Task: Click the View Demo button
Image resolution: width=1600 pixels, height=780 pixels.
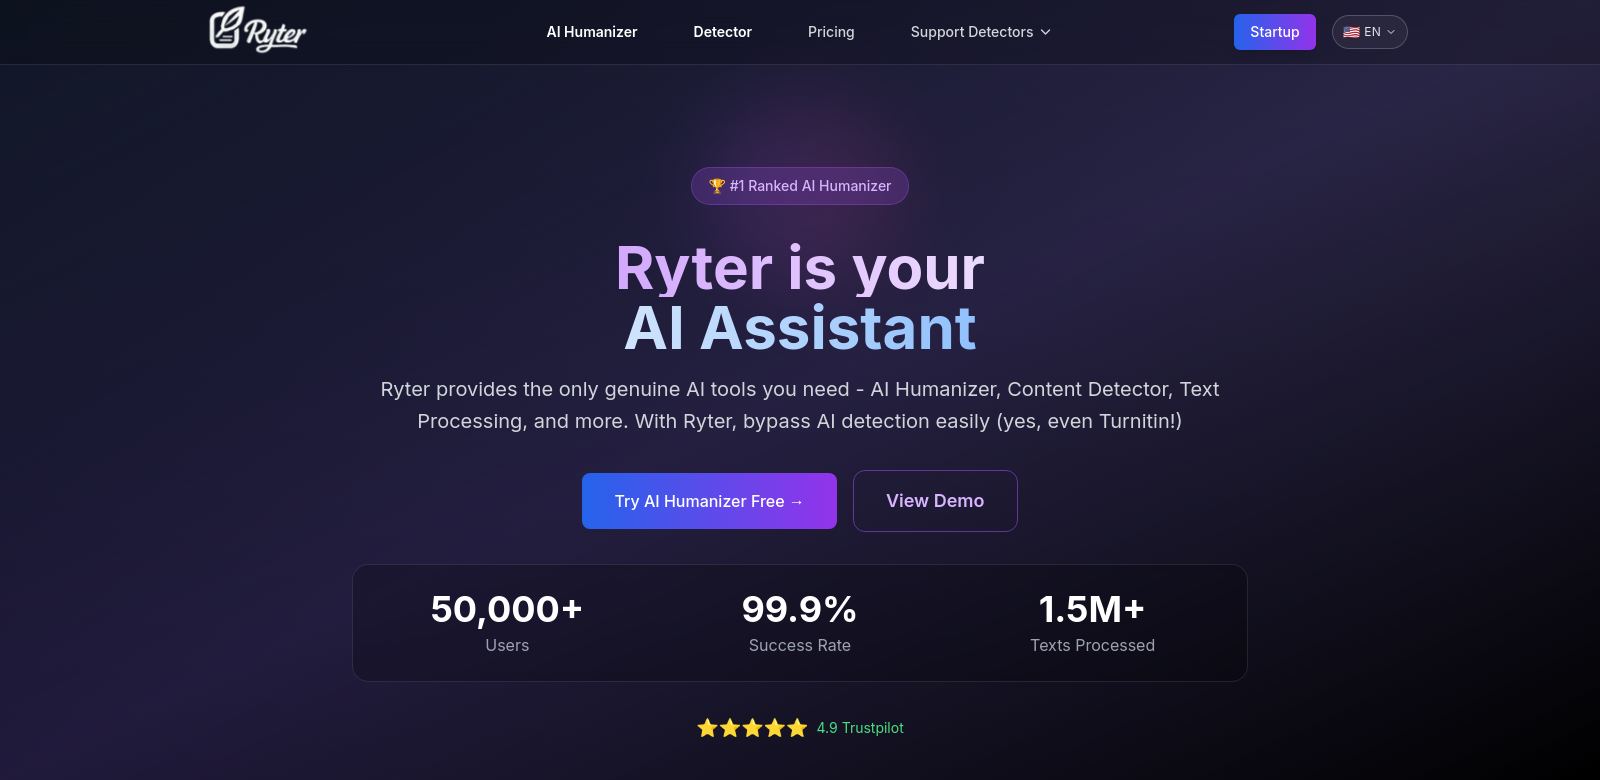Action: [935, 501]
